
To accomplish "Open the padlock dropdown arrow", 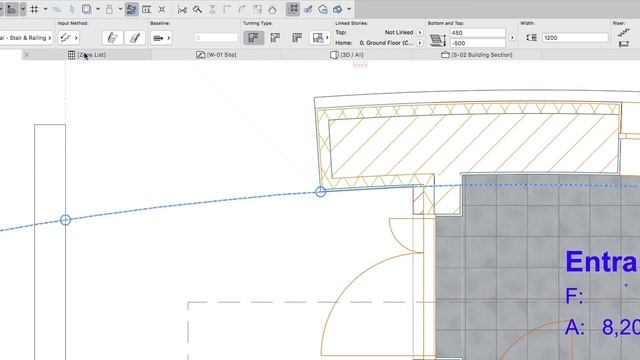I will [x=120, y=9].
